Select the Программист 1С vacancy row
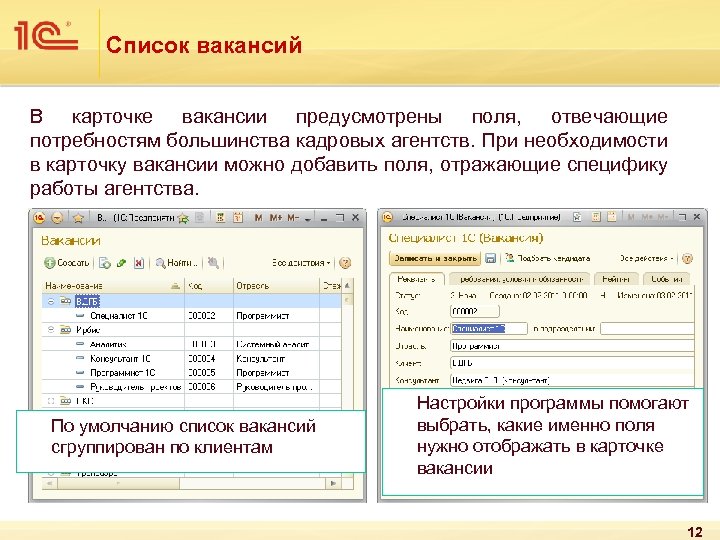This screenshot has height=540, width=720. point(191,373)
